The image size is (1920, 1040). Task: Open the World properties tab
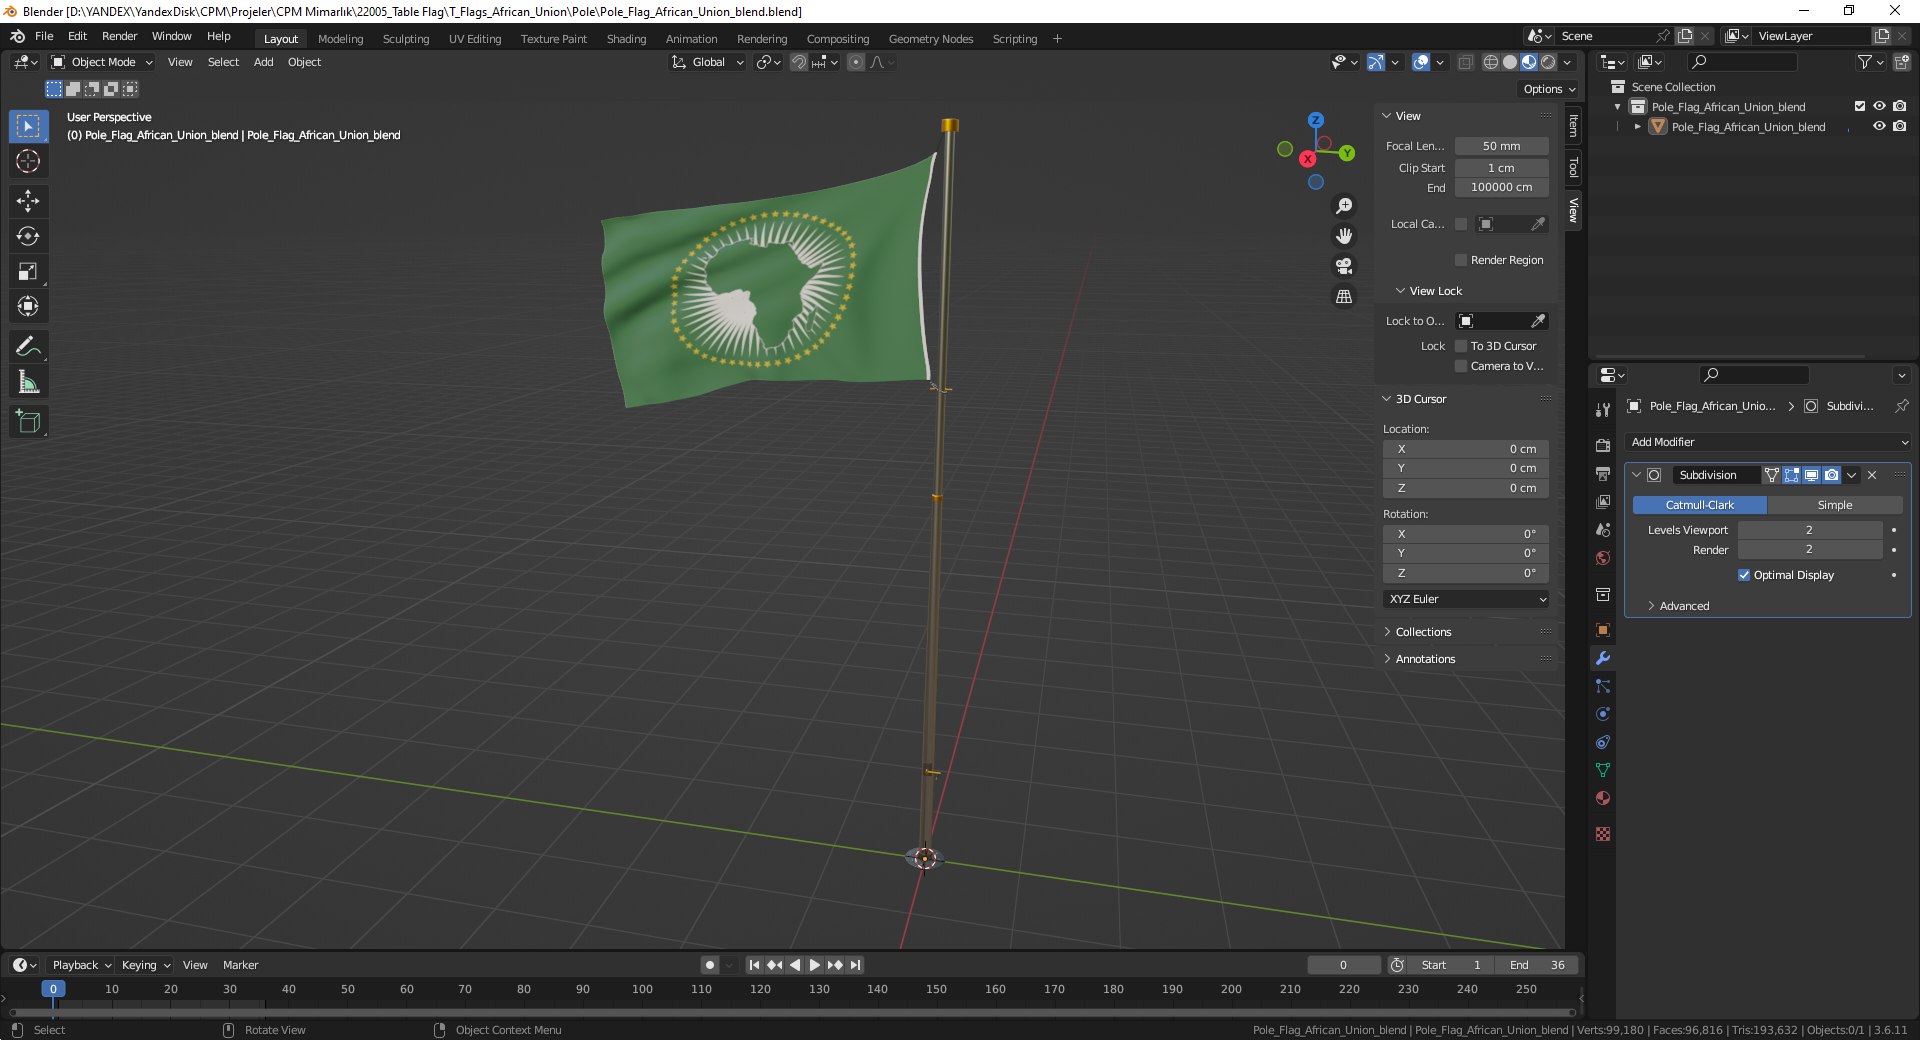pyautogui.click(x=1603, y=558)
